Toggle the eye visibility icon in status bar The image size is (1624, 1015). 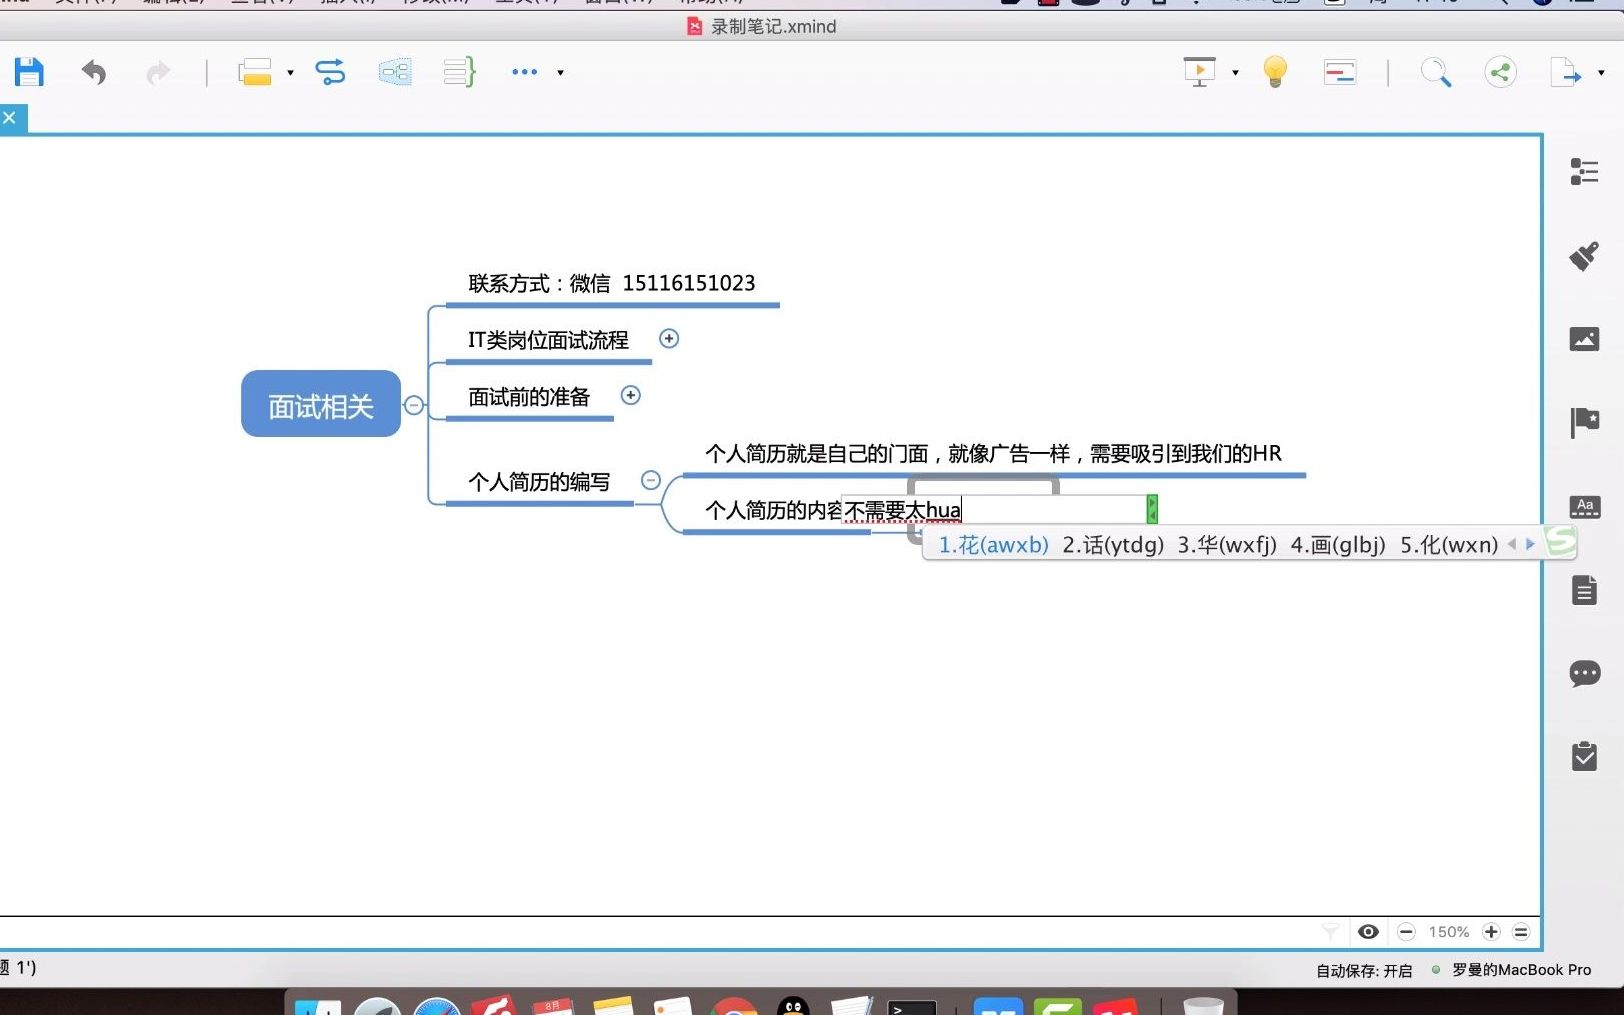1368,932
